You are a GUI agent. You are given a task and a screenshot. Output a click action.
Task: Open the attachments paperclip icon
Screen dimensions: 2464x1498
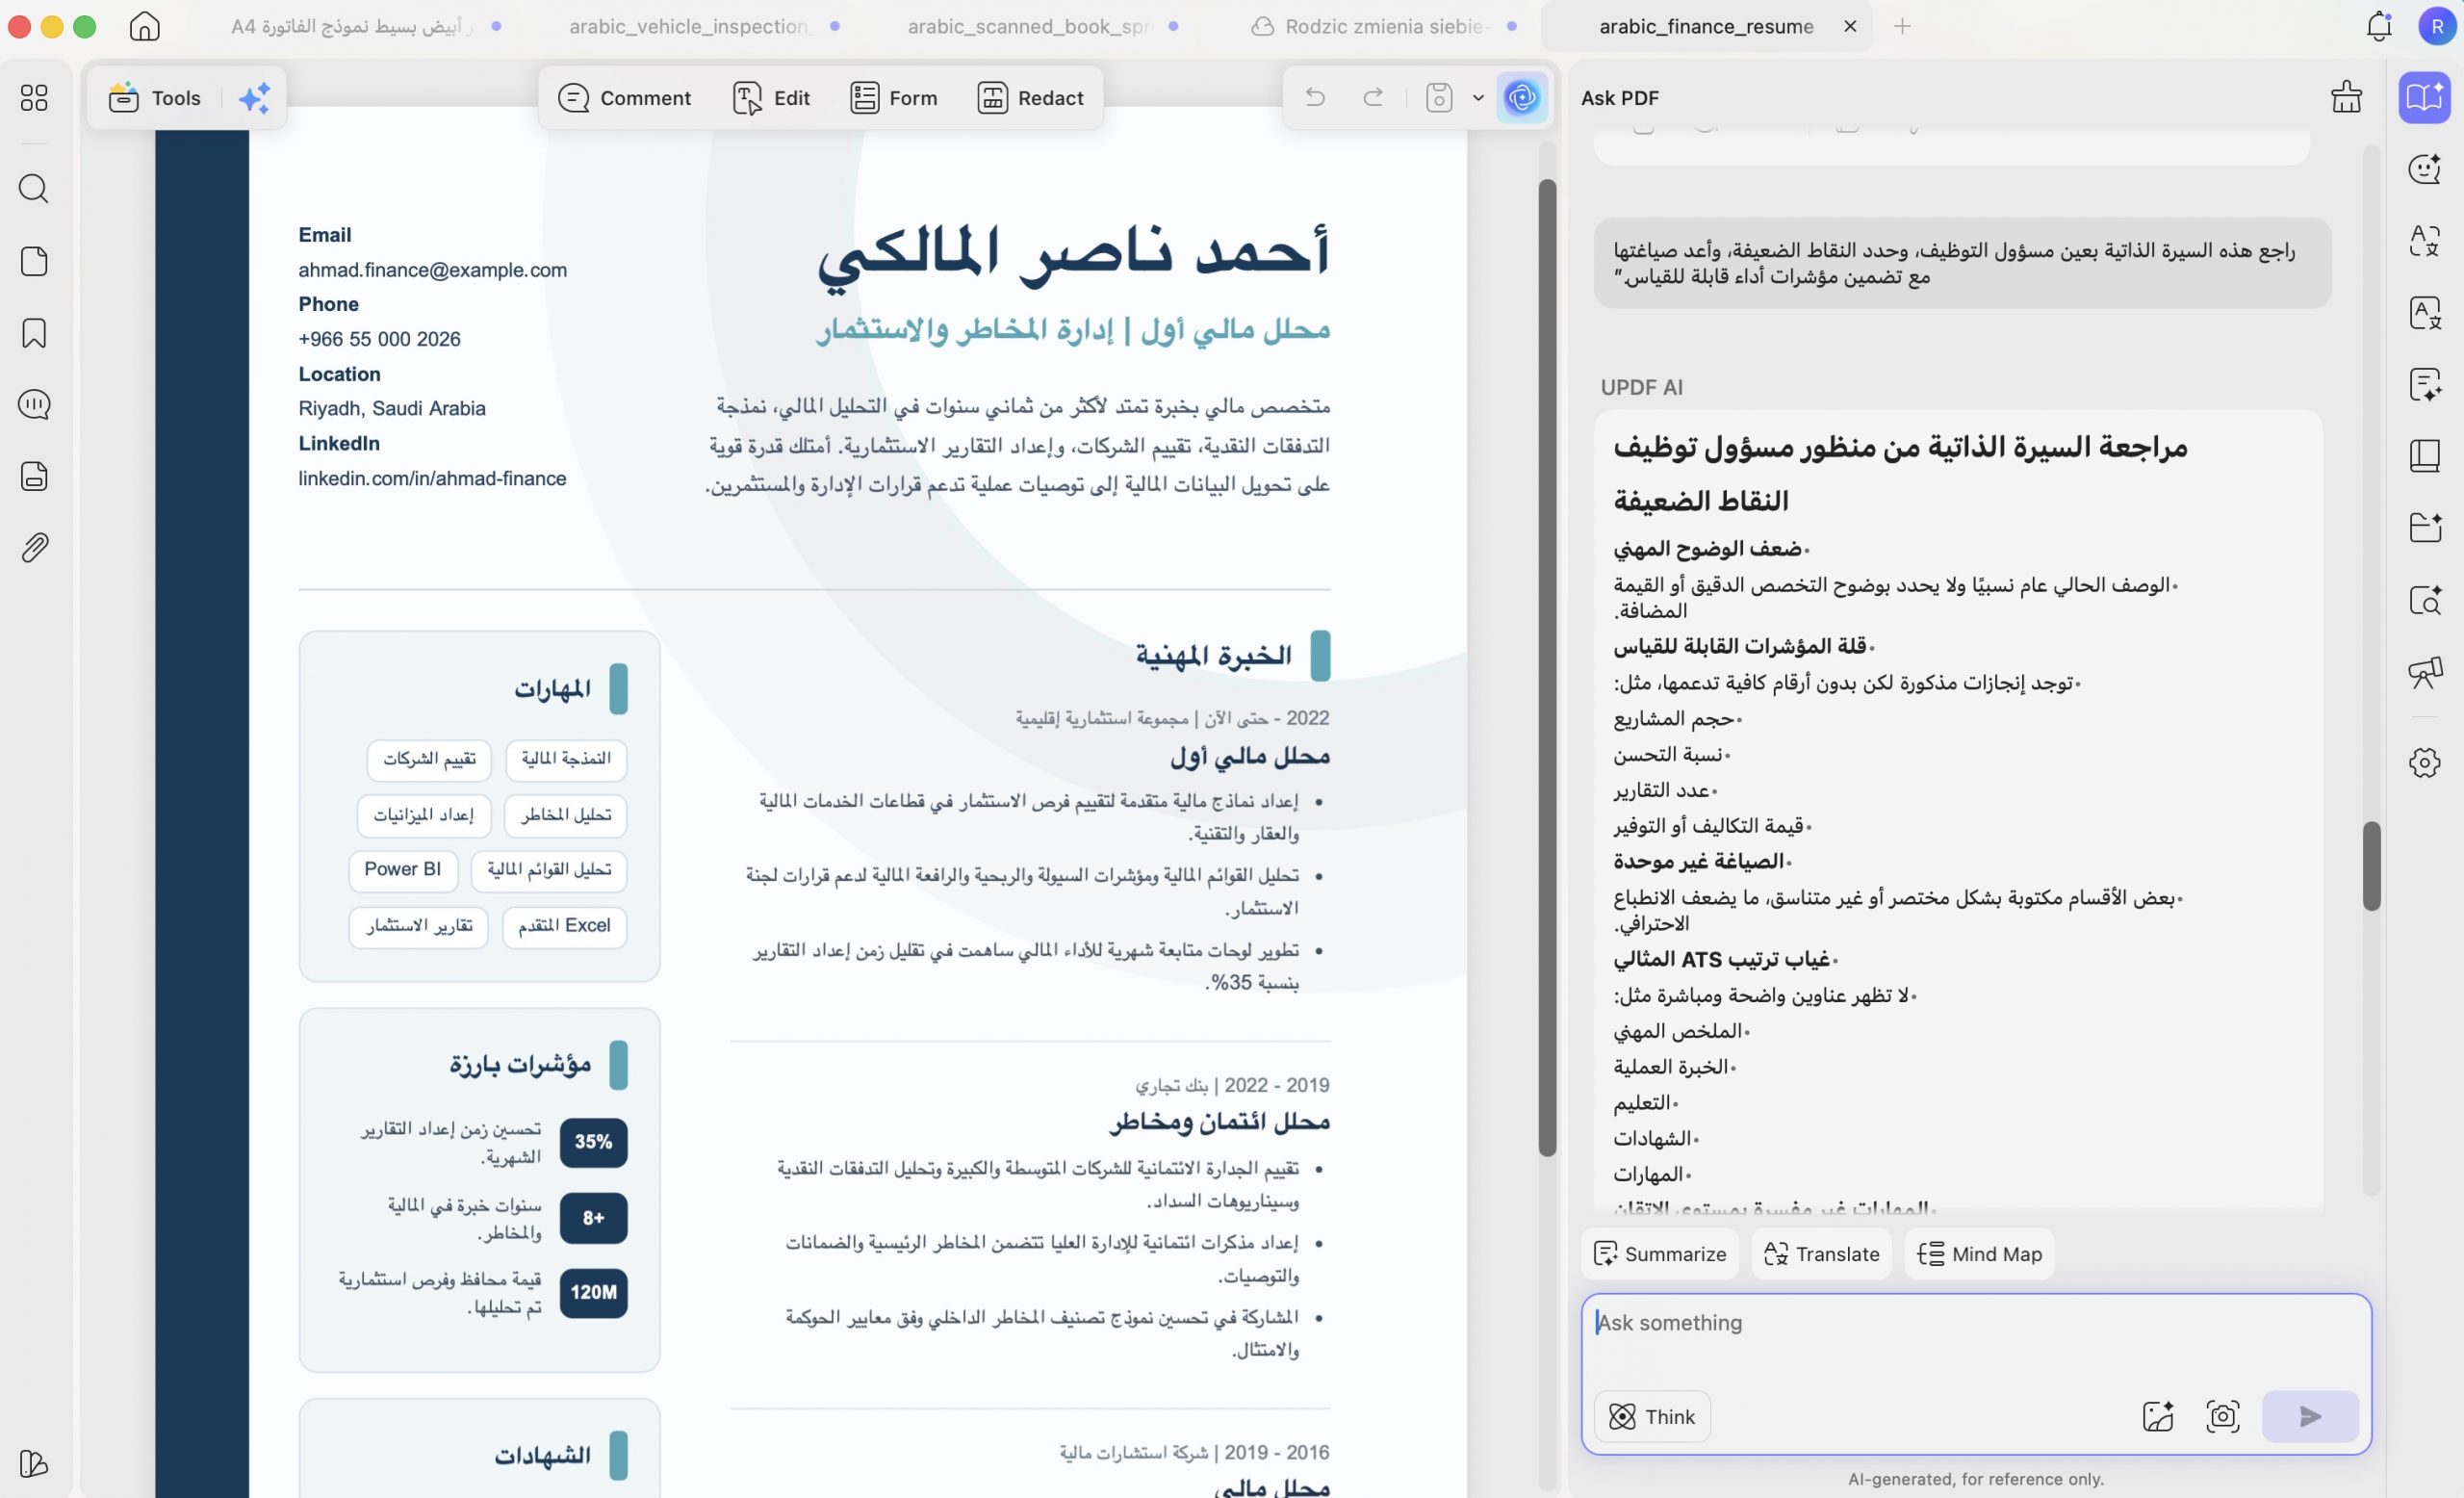(34, 547)
